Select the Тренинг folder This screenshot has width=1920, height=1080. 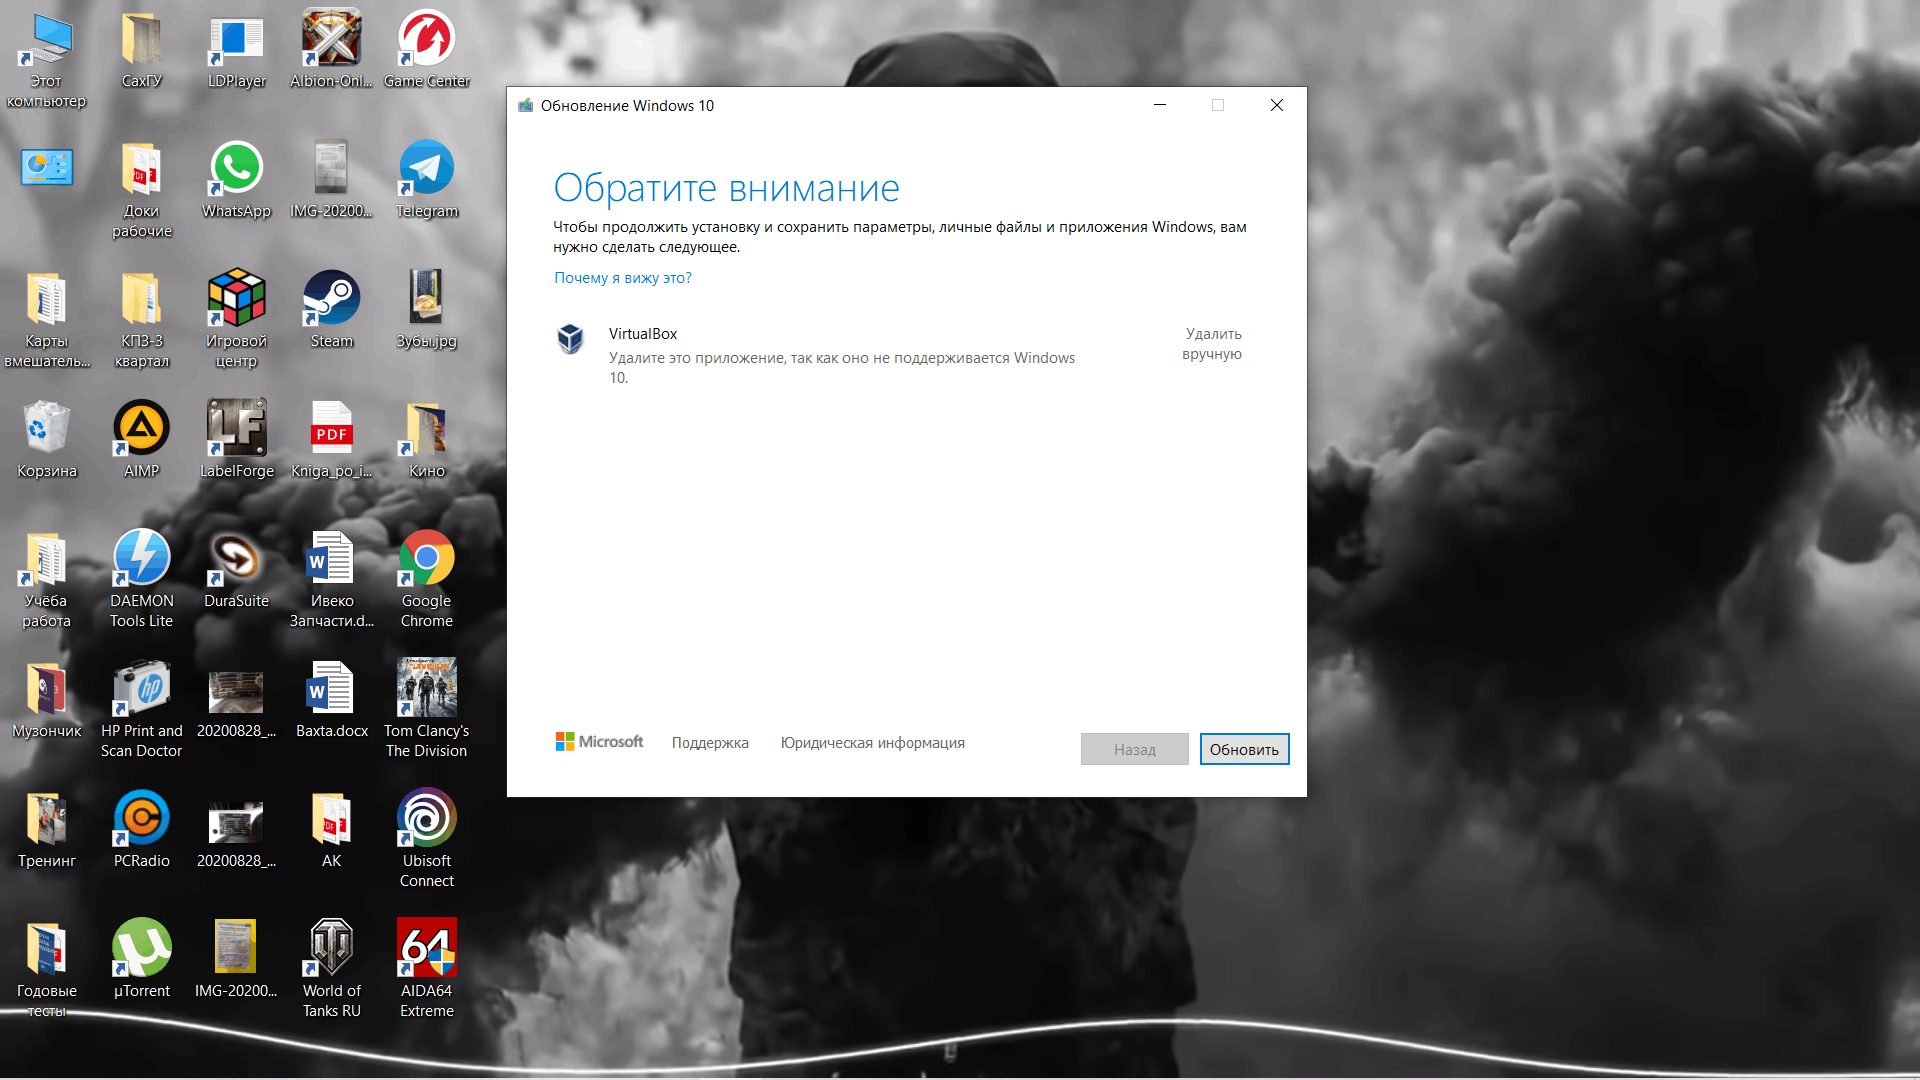(46, 831)
